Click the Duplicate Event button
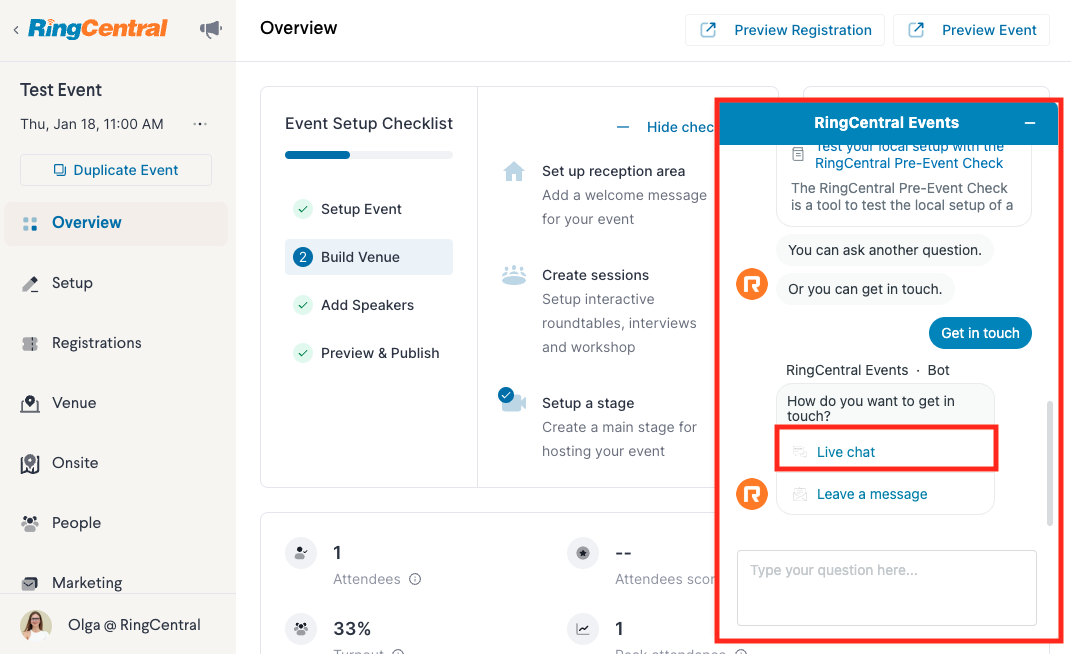Screen dimensions: 1071x654 (x=115, y=170)
